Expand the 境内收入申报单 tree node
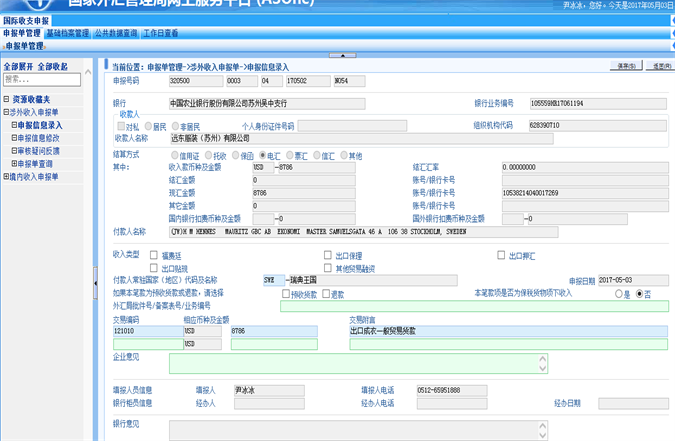Viewport: 675px width, 441px height. [7, 177]
